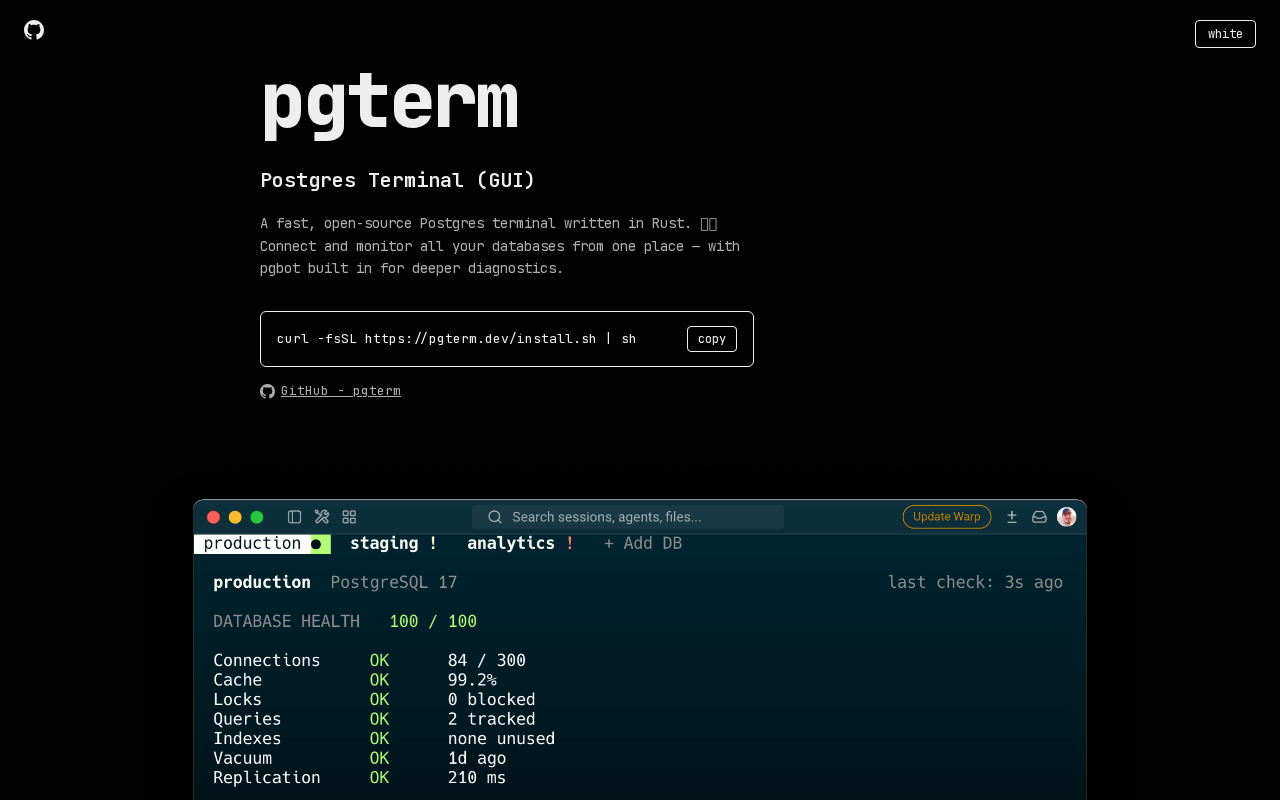Switch theme with the white button
Image resolution: width=1280 pixels, height=800 pixels.
pyautogui.click(x=1225, y=34)
